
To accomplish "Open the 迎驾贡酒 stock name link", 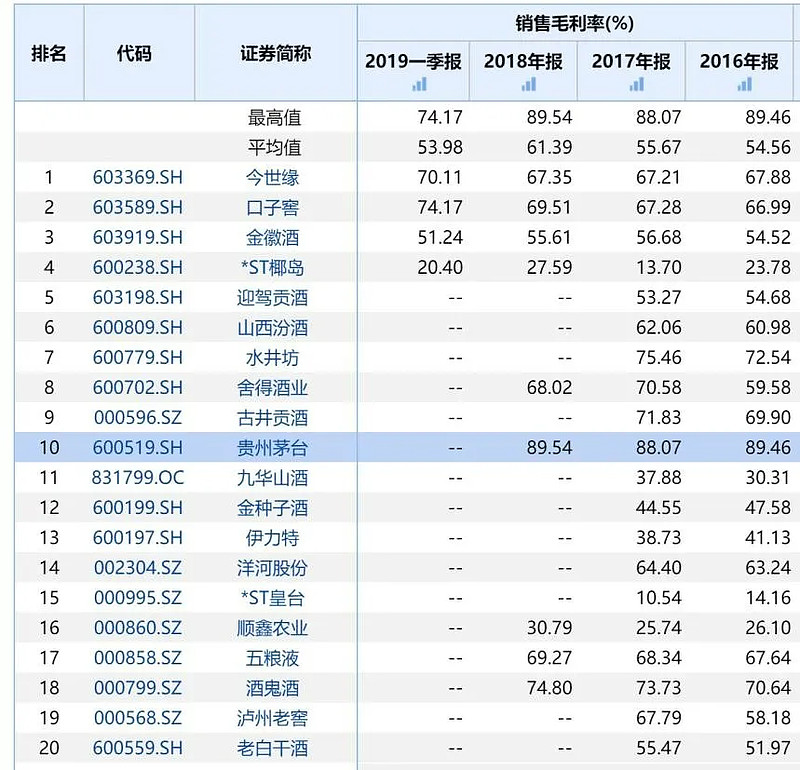I will point(272,297).
